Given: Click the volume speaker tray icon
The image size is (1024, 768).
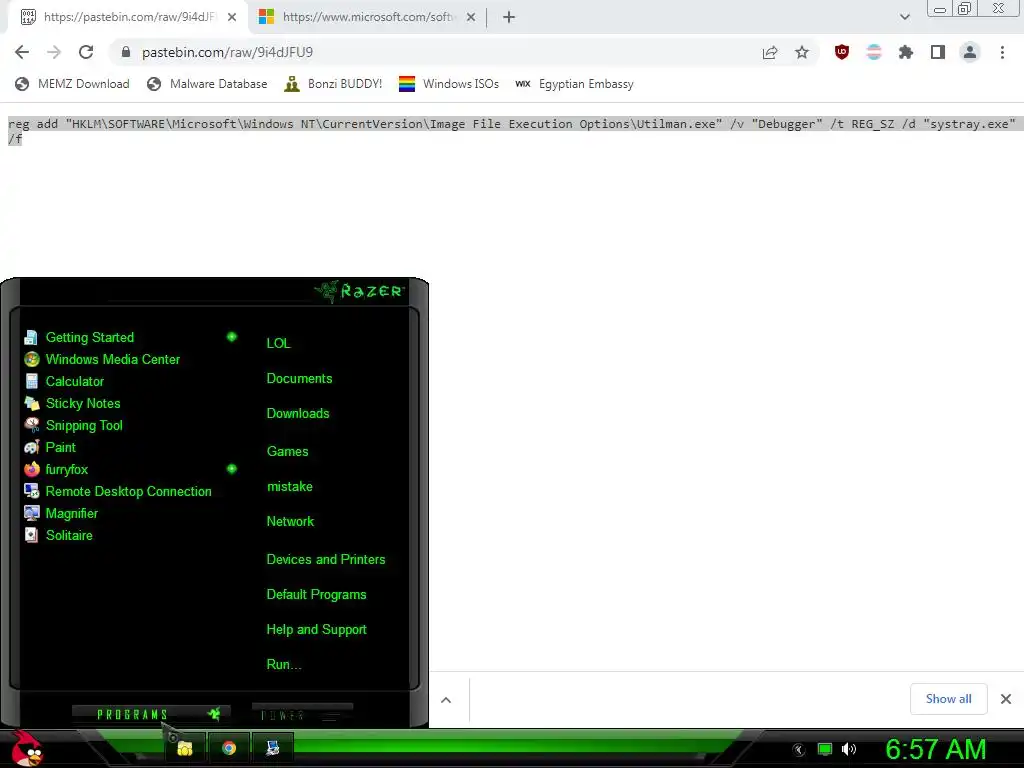Looking at the screenshot, I should tap(848, 749).
